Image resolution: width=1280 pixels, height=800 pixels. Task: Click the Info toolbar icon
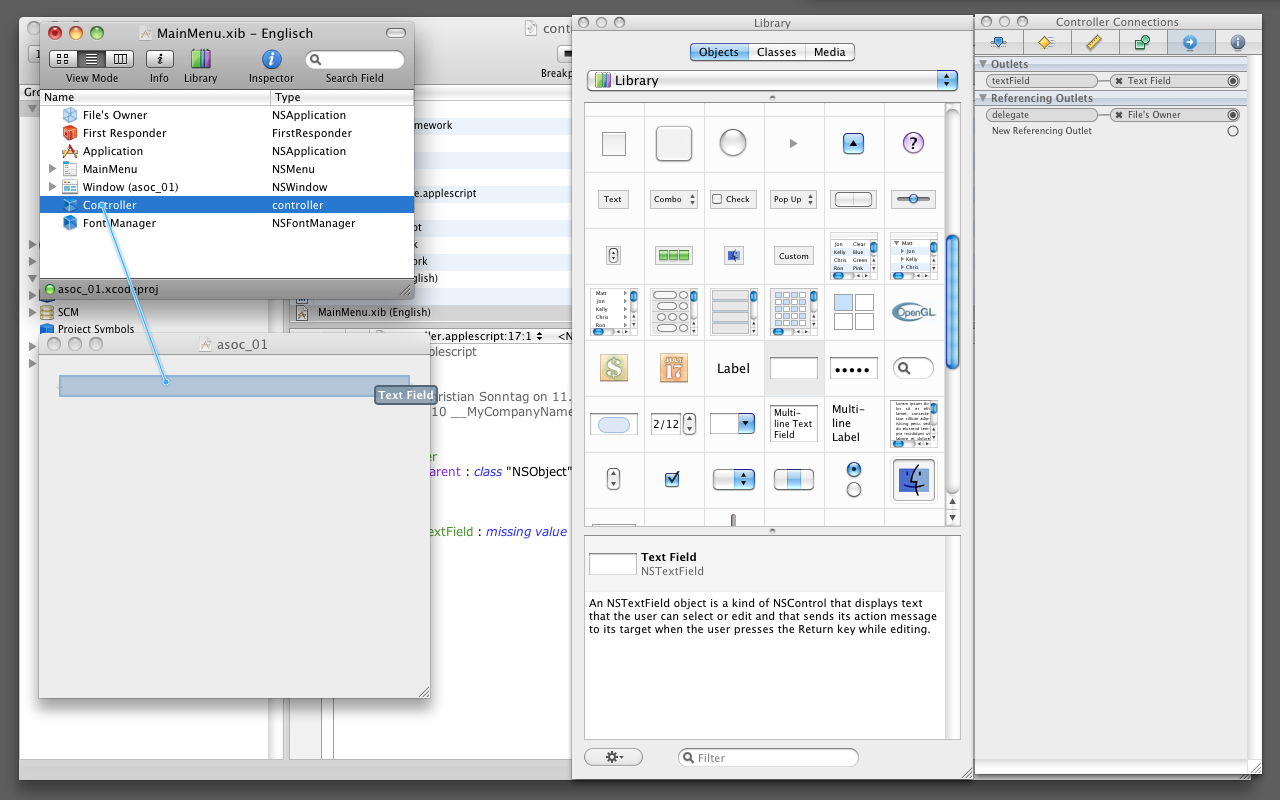159,60
